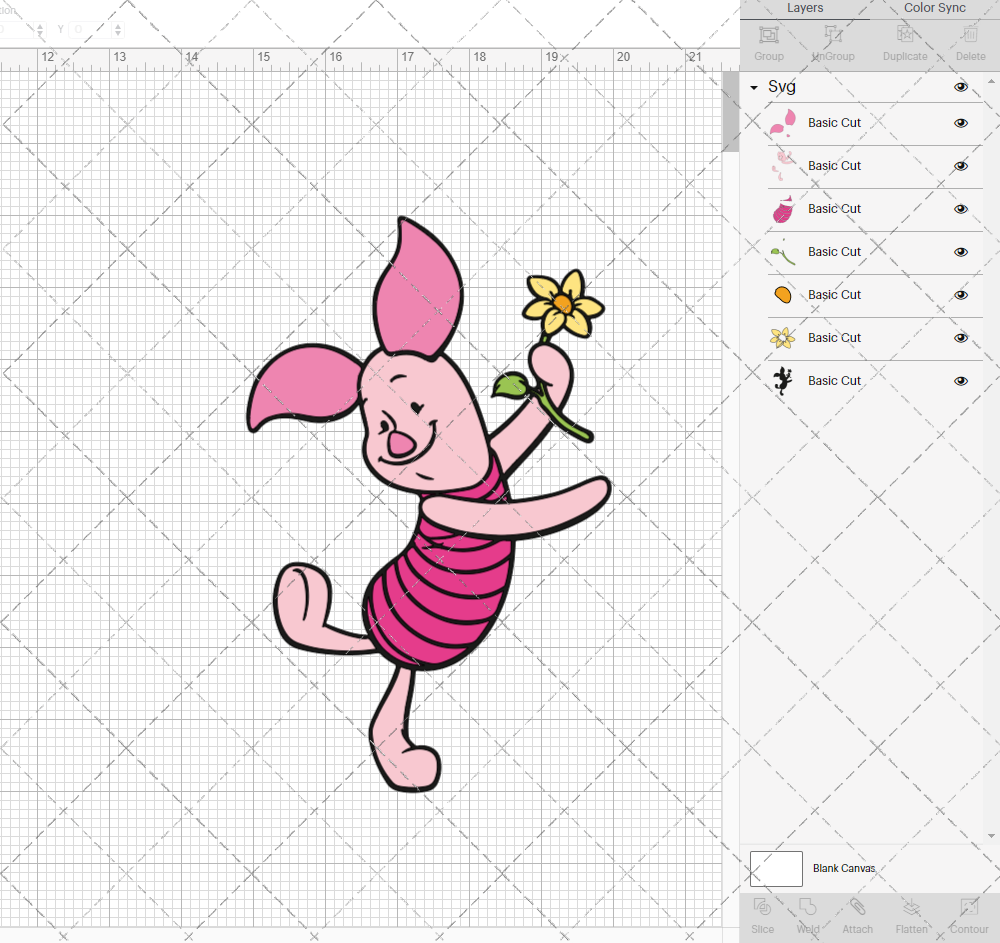Hide the yellow flower petals layer
The image size is (1000, 943).
(x=960, y=338)
